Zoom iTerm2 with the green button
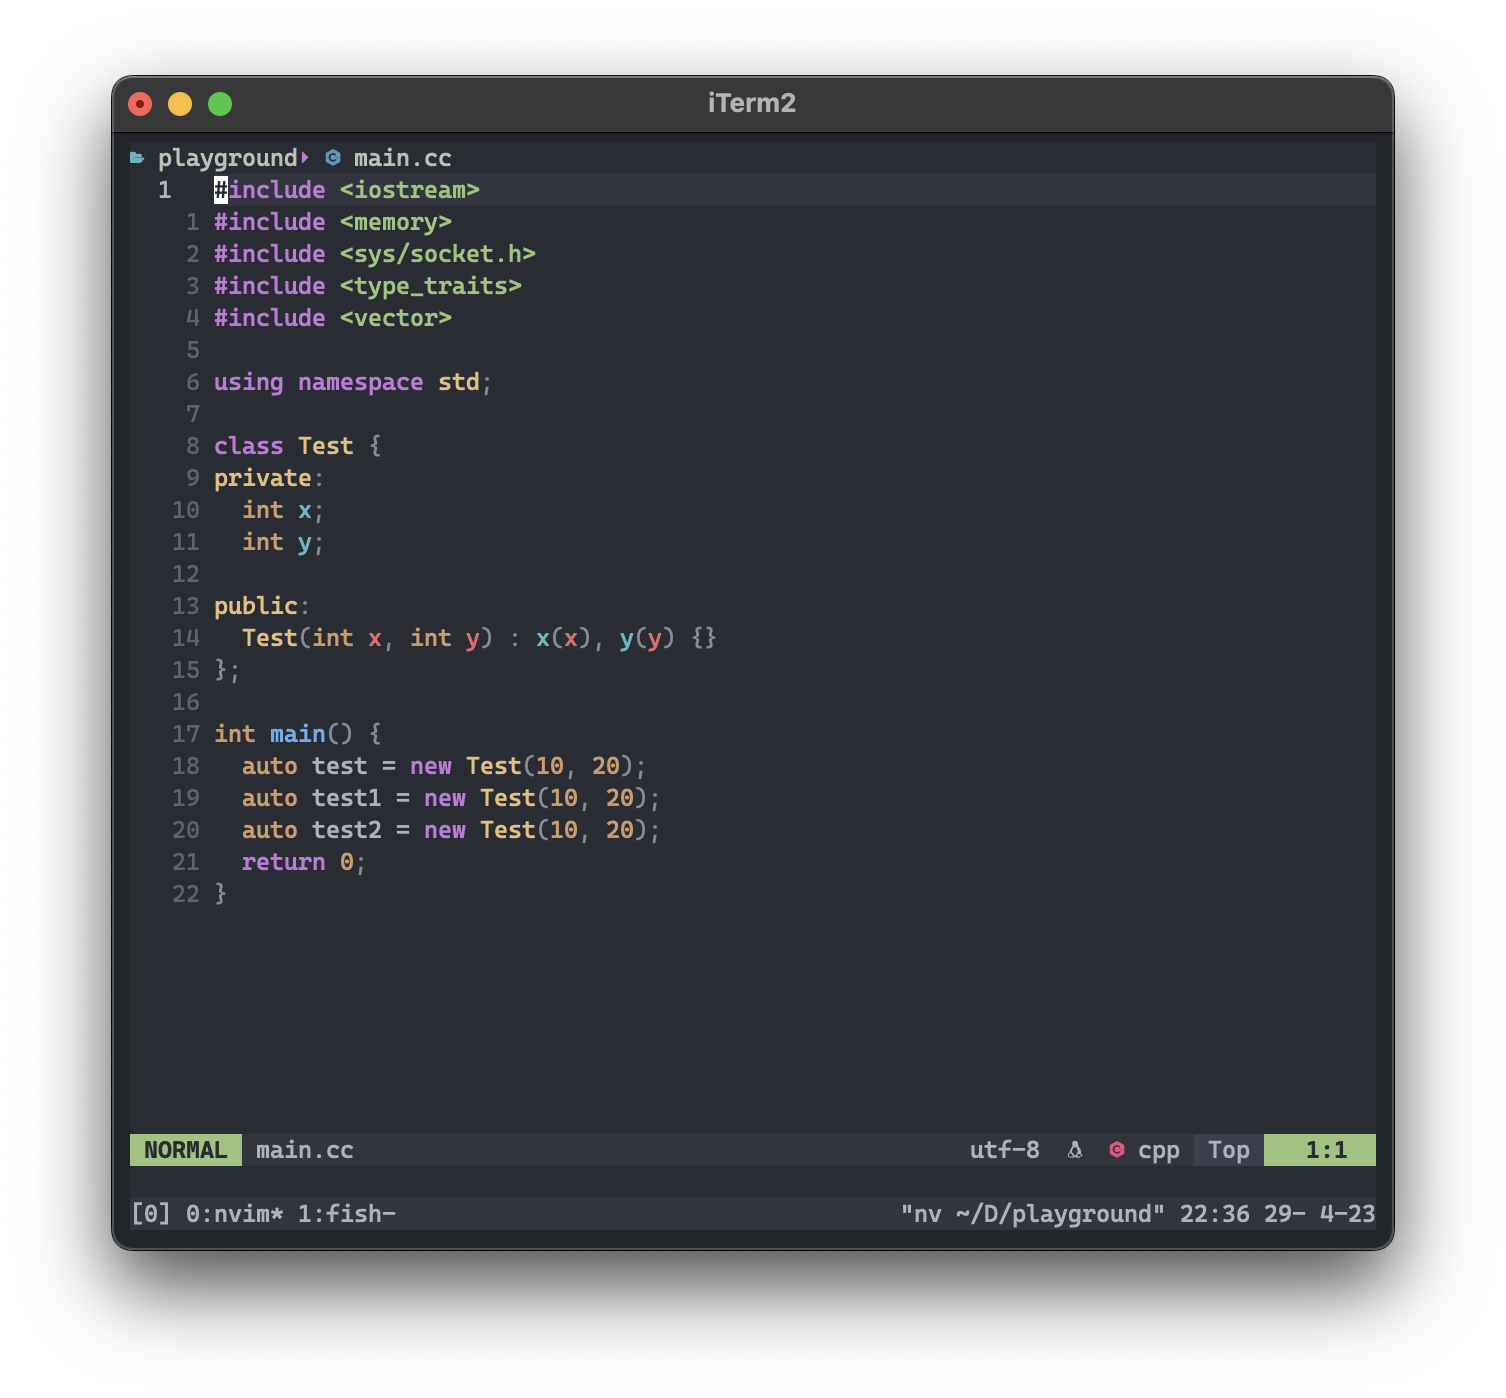1506x1398 pixels. point(220,104)
